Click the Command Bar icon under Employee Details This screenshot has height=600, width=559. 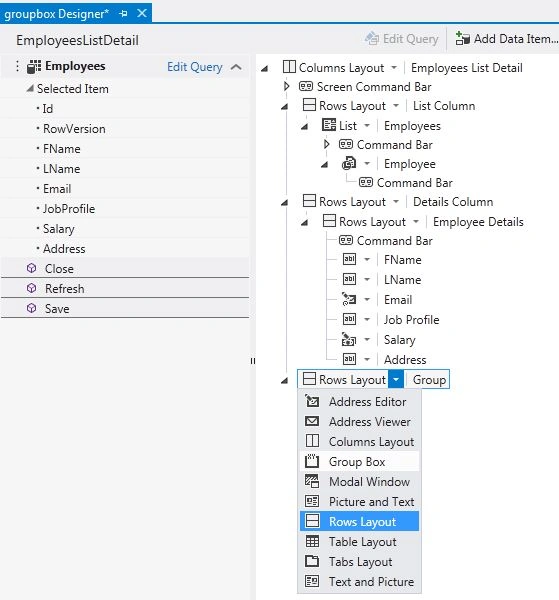click(346, 240)
